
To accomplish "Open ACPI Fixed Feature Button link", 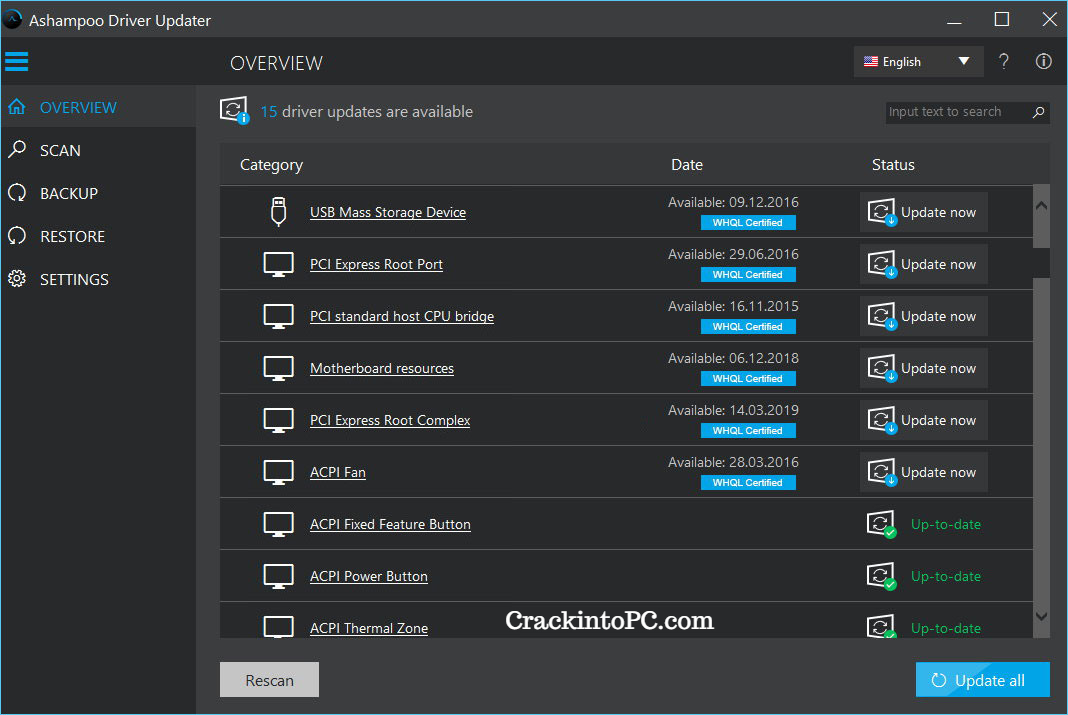I will click(x=390, y=524).
